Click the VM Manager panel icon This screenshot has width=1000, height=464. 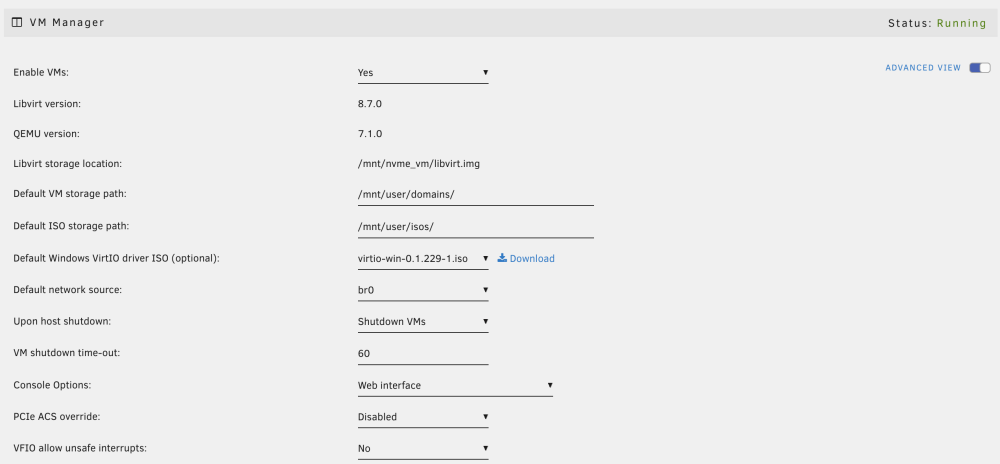pyautogui.click(x=17, y=23)
